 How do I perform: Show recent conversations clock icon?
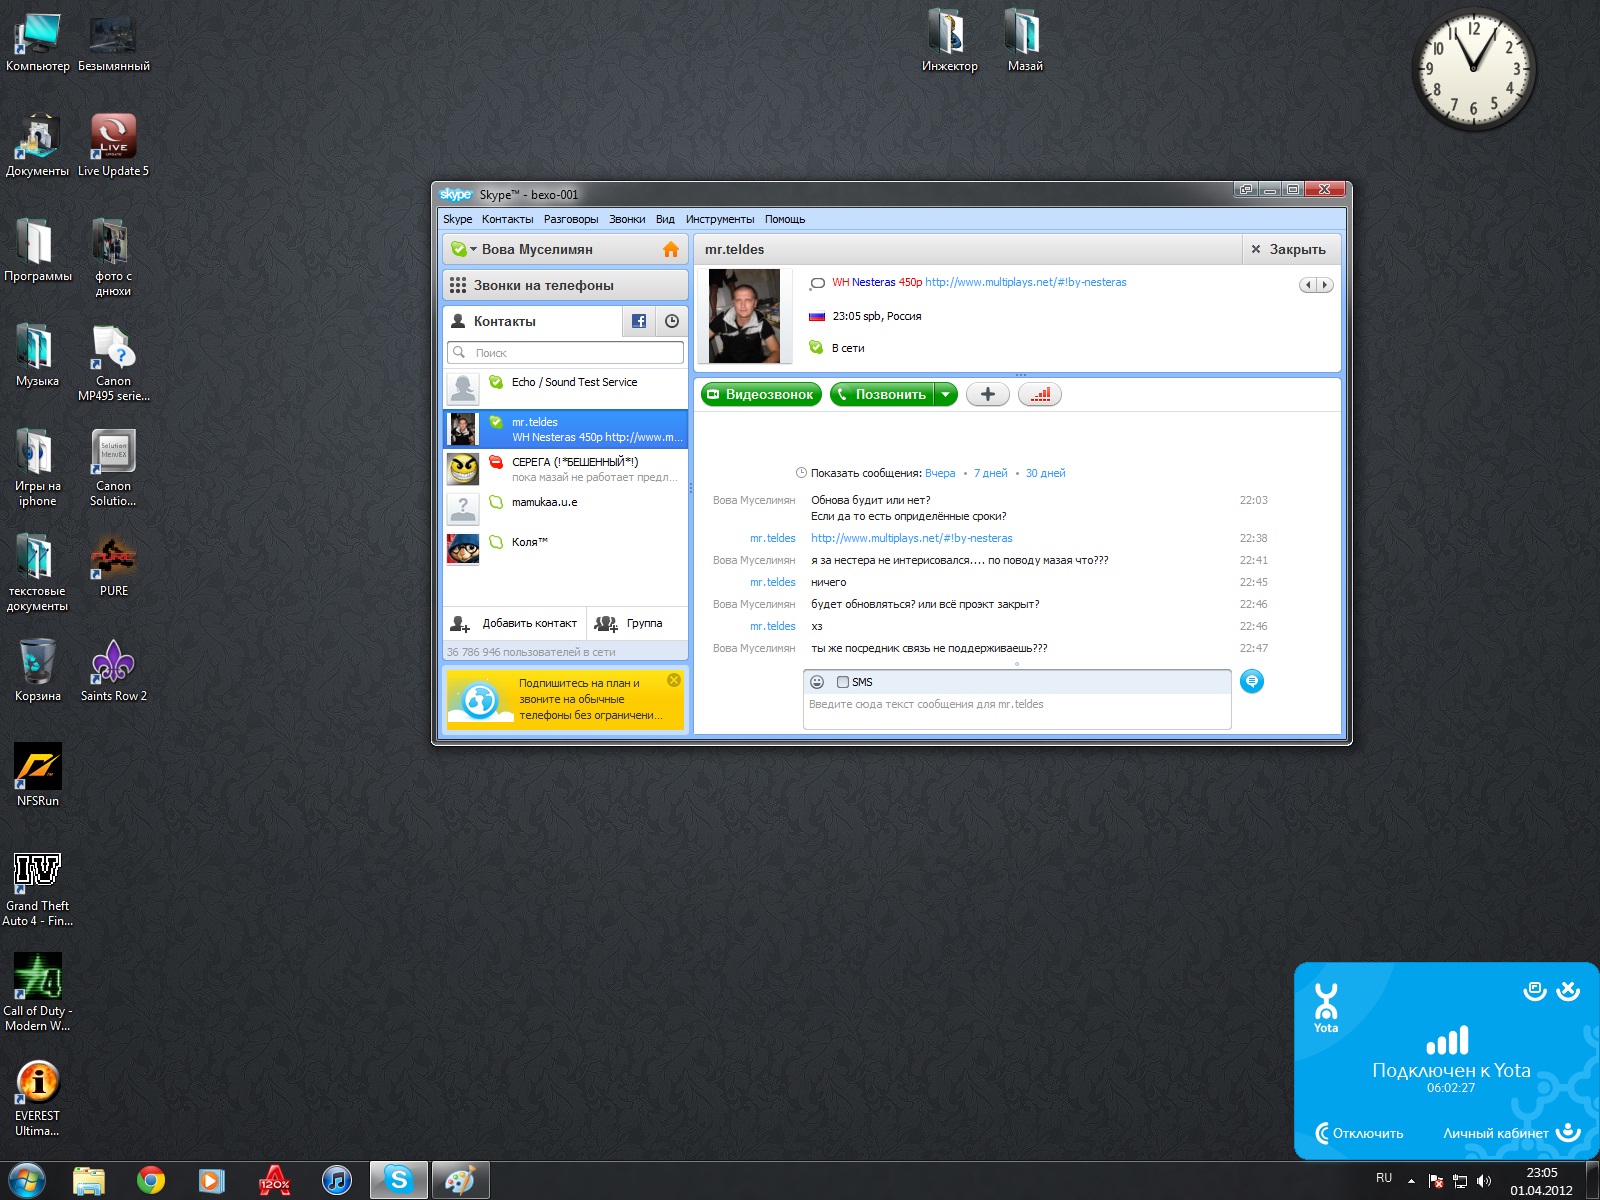tap(672, 321)
